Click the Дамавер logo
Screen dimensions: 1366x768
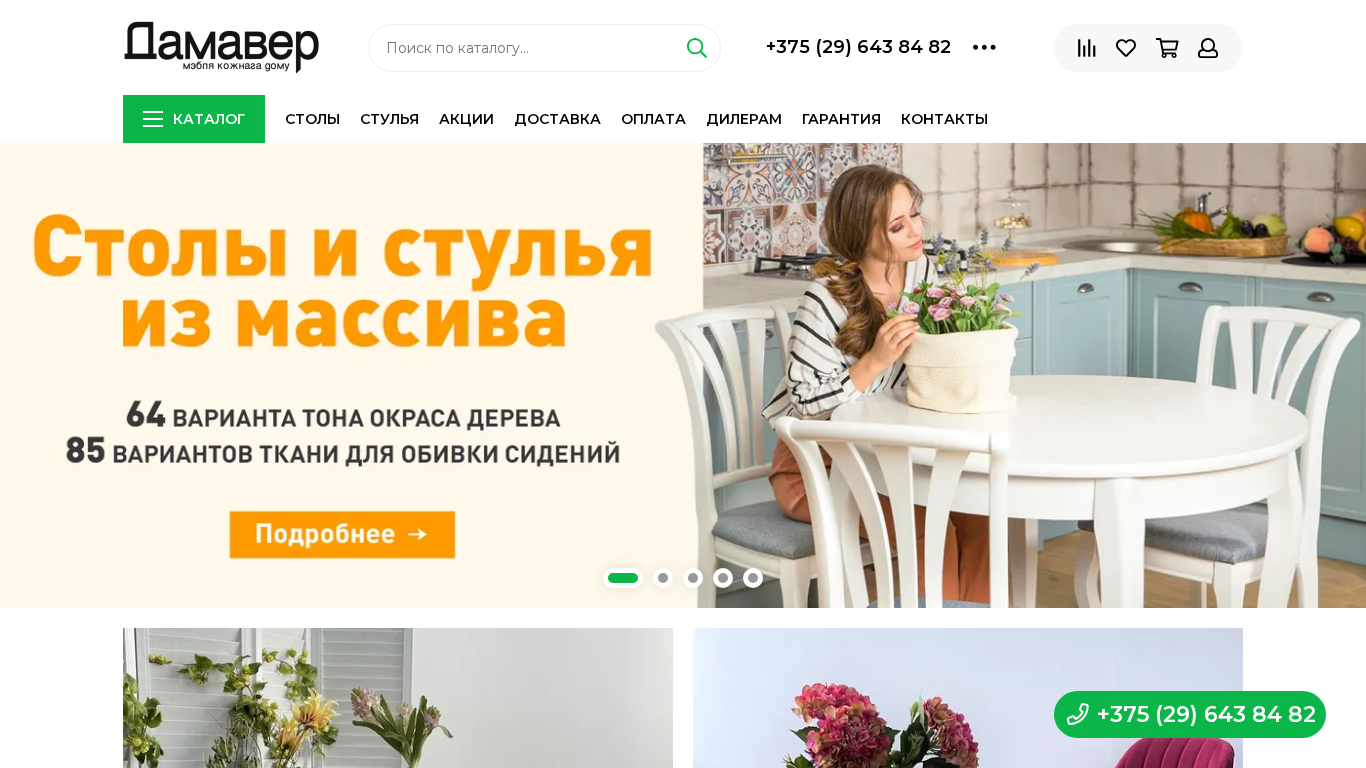click(221, 47)
